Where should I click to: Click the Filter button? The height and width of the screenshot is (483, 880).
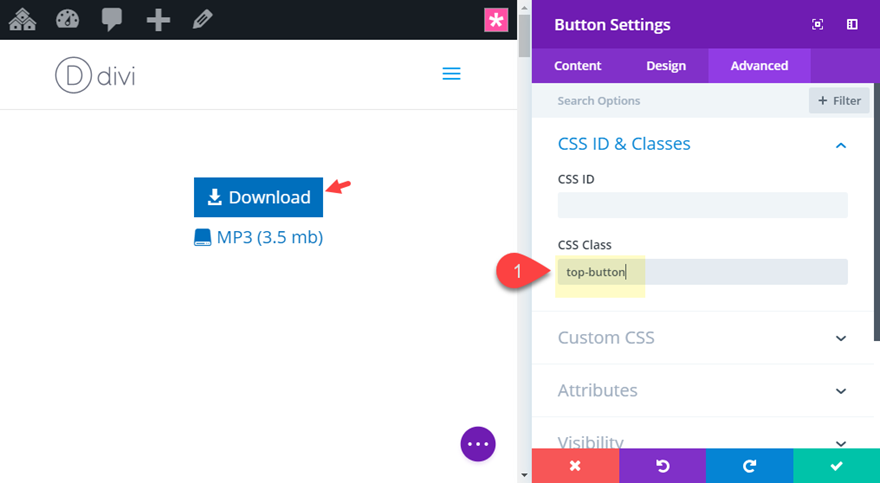pyautogui.click(x=839, y=100)
